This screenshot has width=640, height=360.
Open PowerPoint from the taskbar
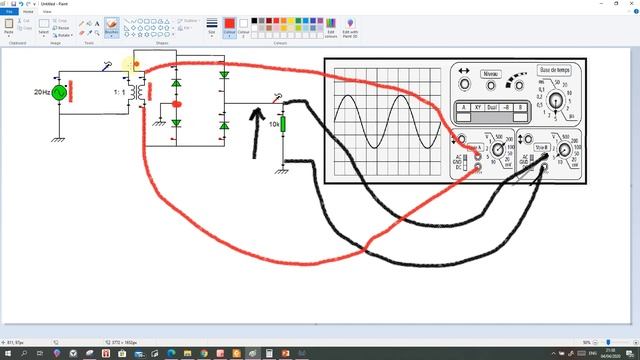[285, 353]
